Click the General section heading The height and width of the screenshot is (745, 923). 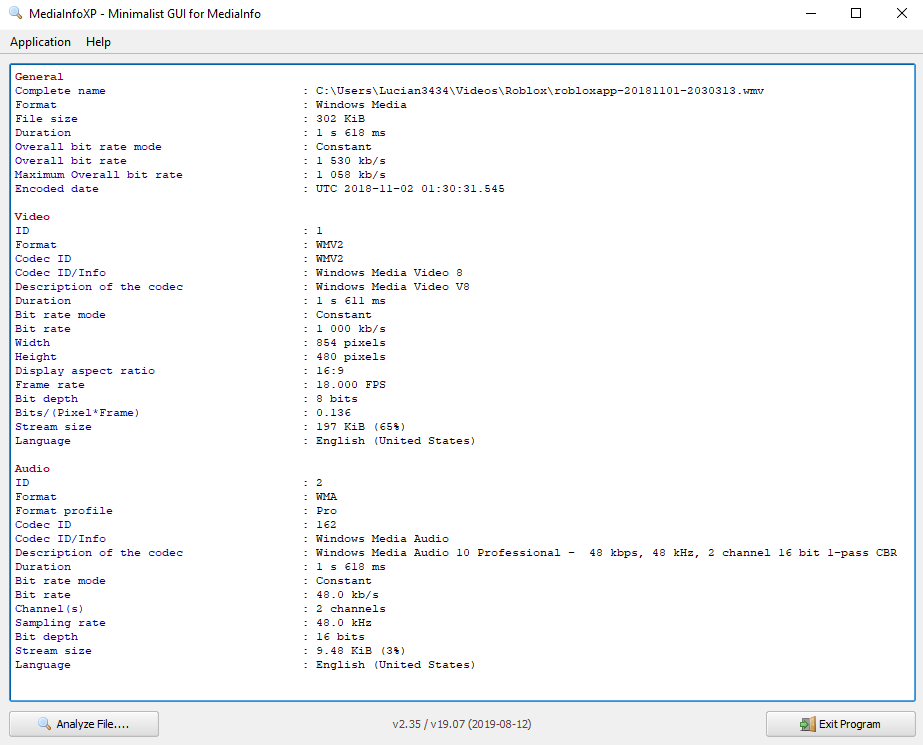click(39, 77)
